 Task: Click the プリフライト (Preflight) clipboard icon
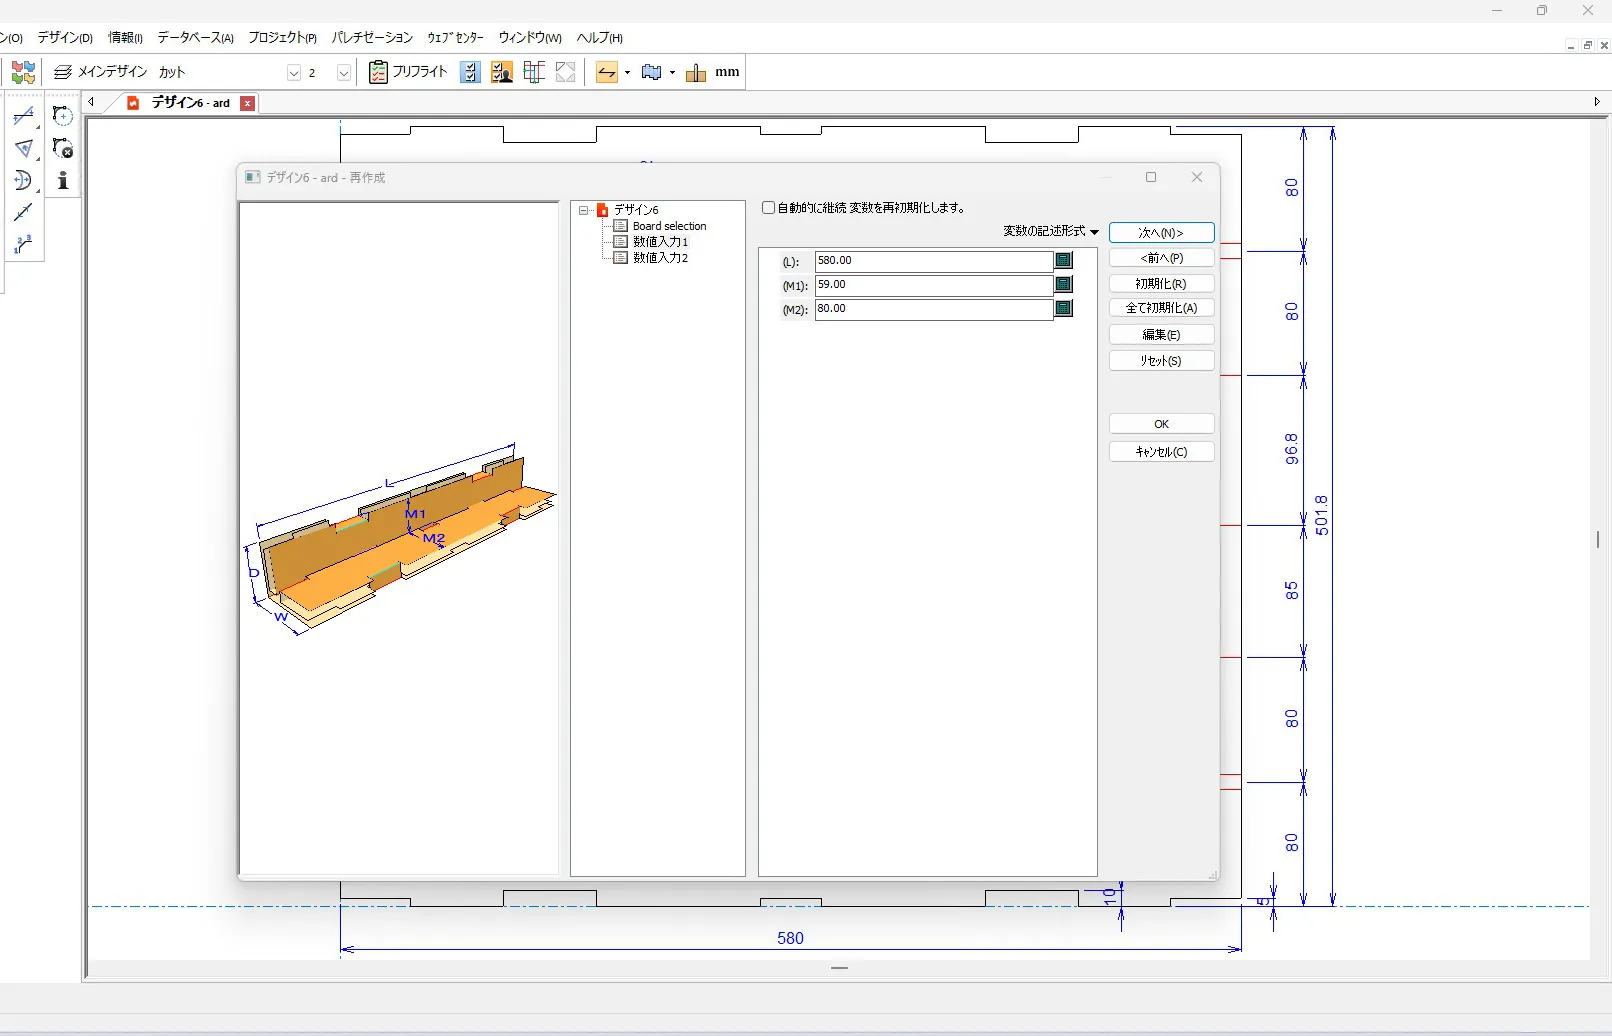pyautogui.click(x=378, y=72)
